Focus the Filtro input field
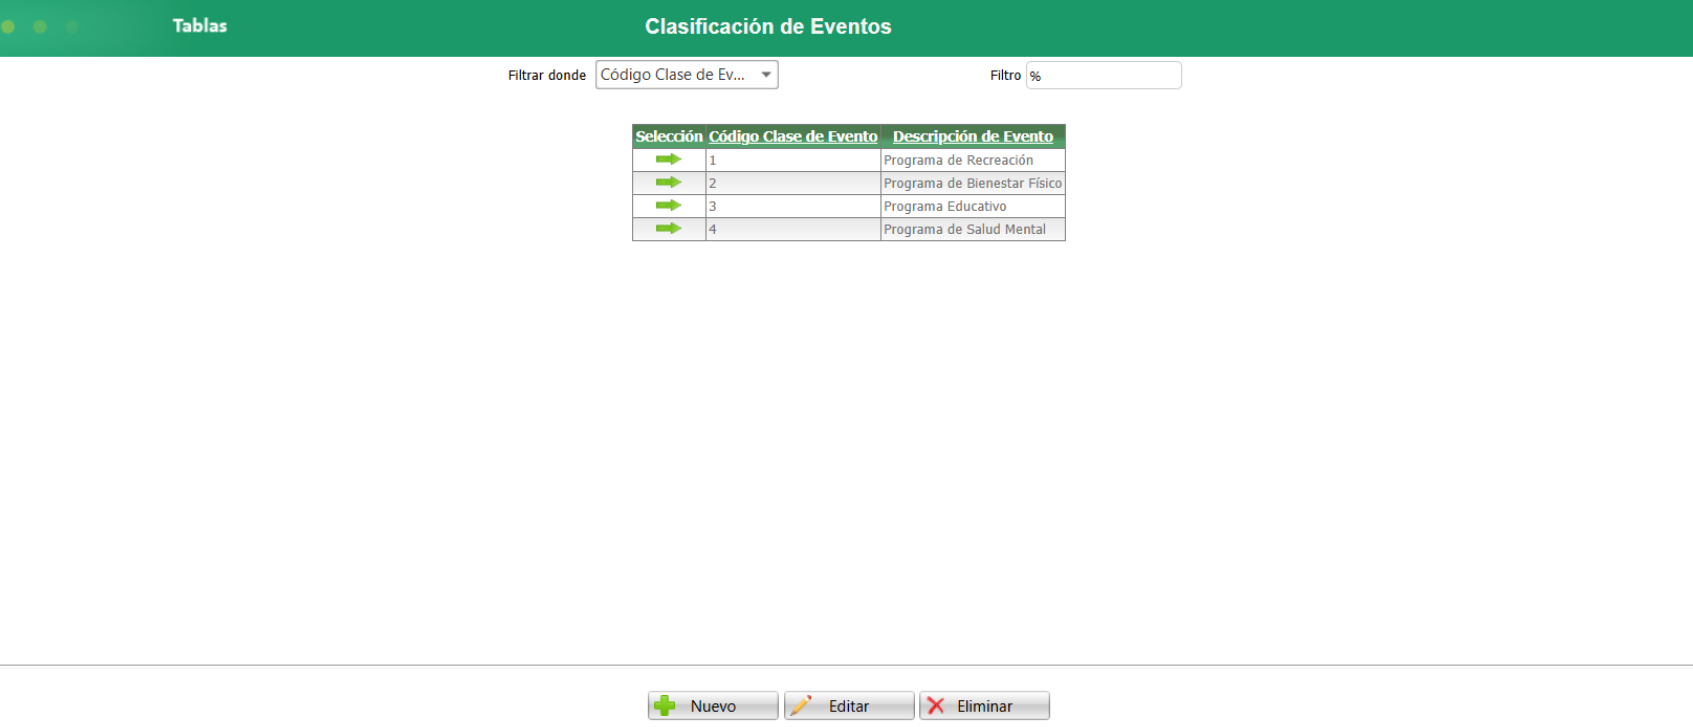 coord(1104,76)
